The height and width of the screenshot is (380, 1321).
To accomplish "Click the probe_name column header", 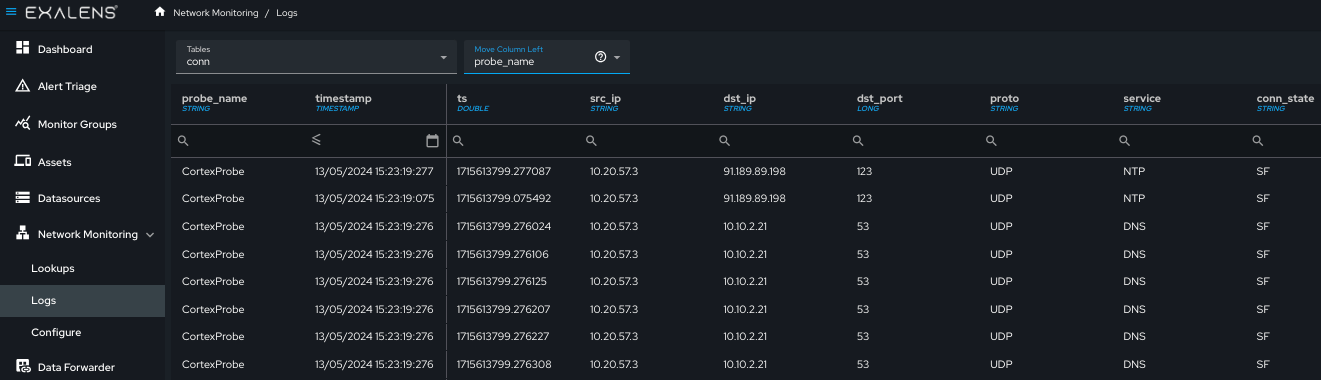I will point(214,98).
